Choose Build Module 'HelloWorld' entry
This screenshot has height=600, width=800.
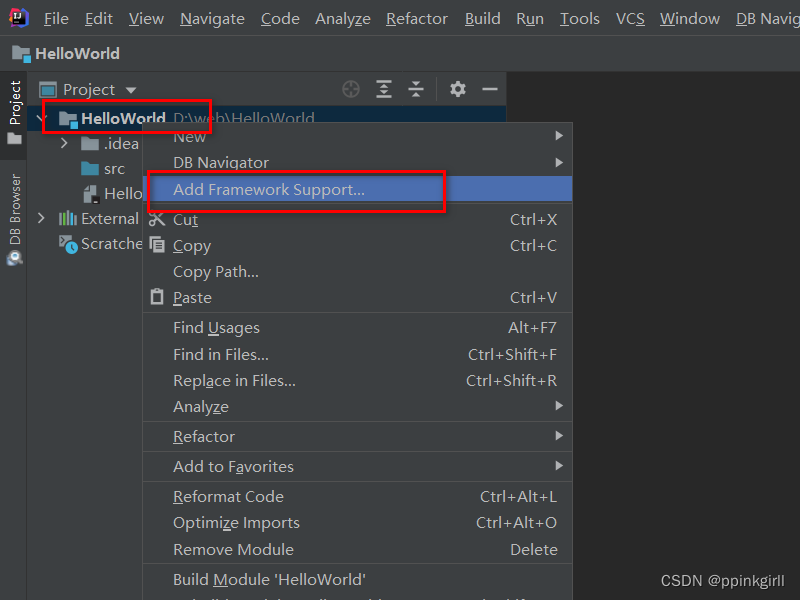click(357, 580)
